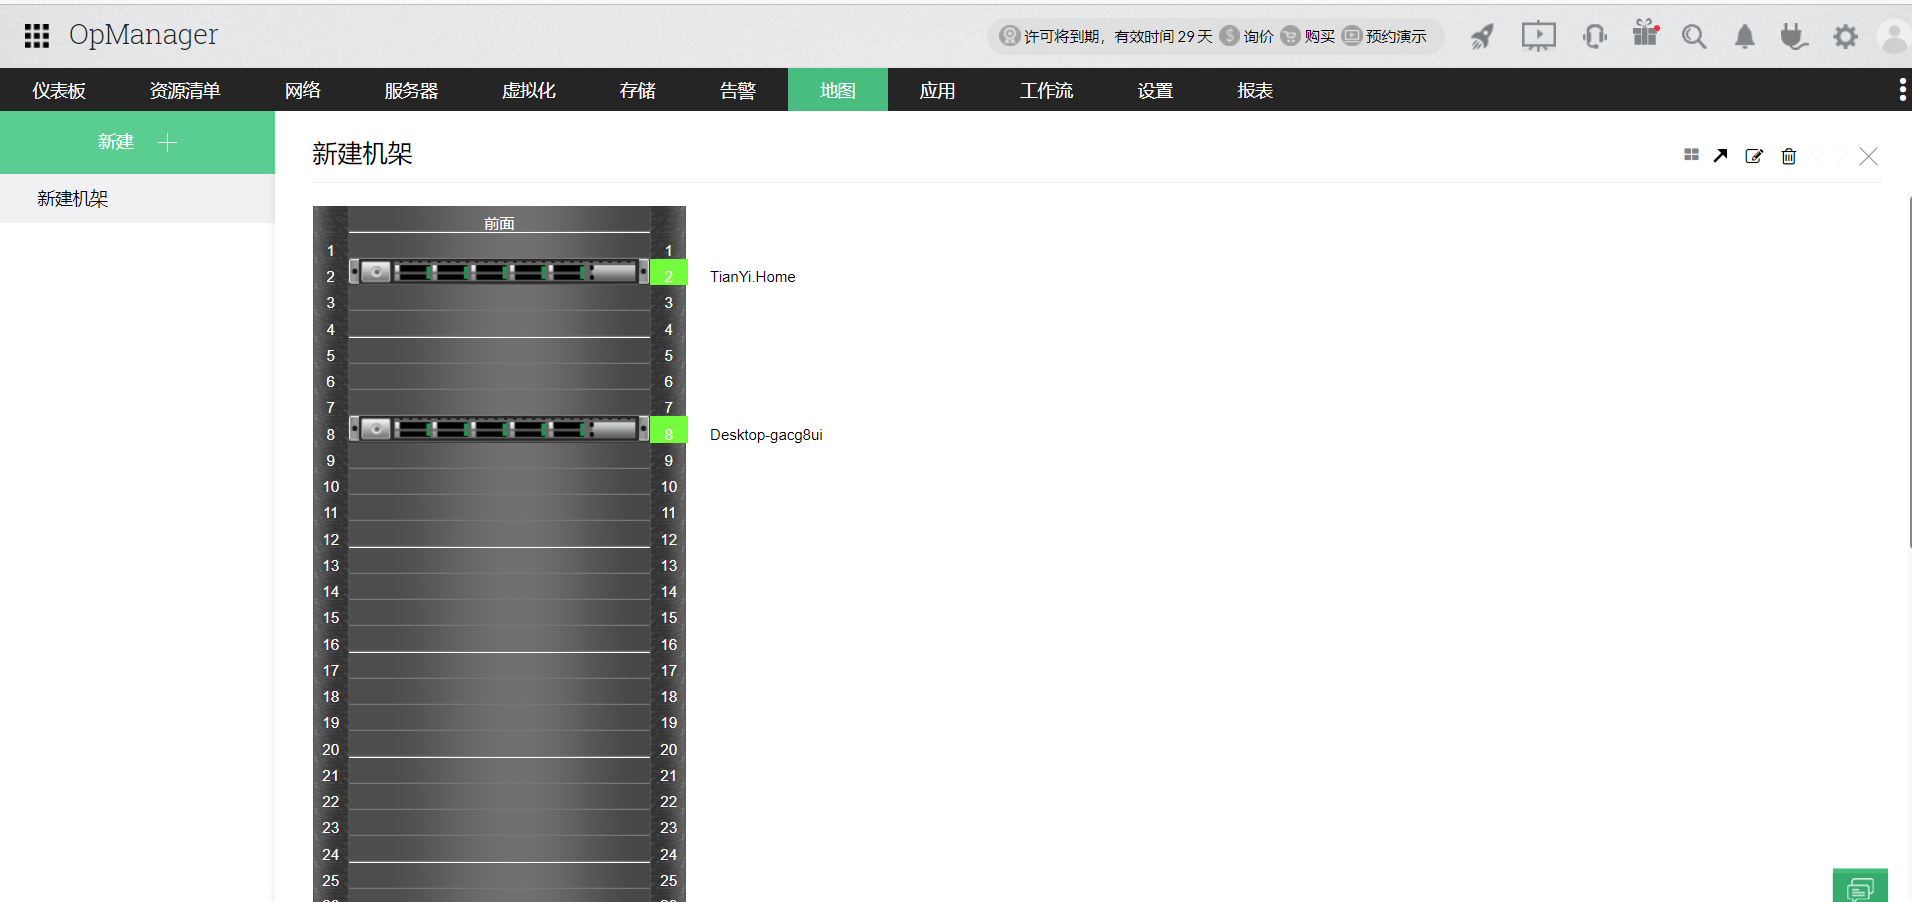This screenshot has height=902, width=1912.
Task: Click the green slot 2 marker
Action: click(x=668, y=272)
